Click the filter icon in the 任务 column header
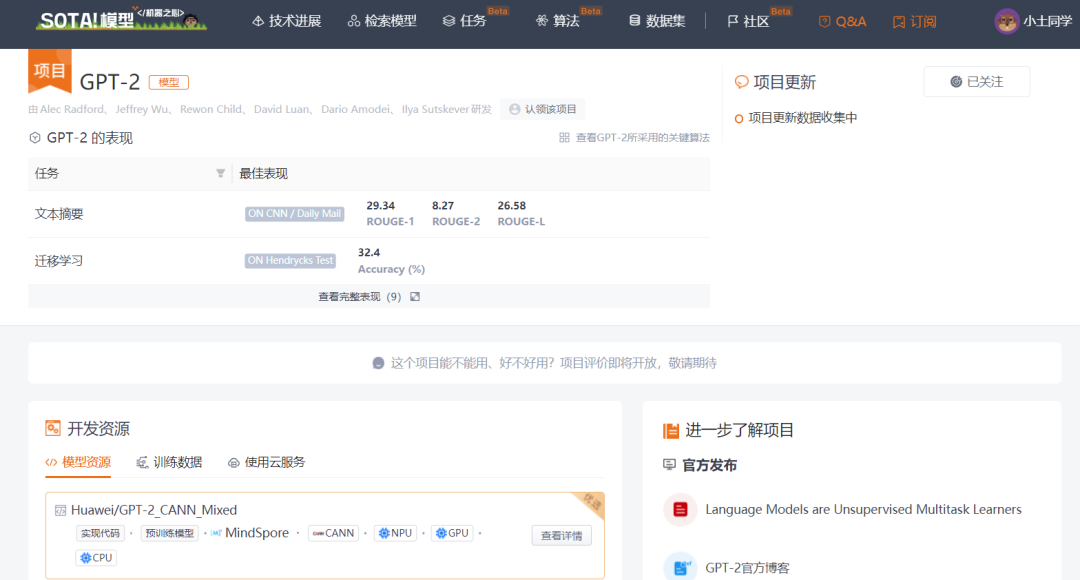The width and height of the screenshot is (1080, 580). pos(221,172)
